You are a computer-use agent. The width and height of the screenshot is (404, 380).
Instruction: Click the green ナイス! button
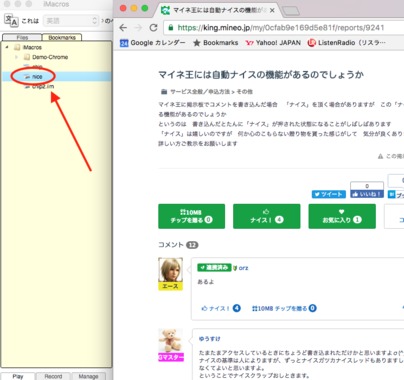[x=267, y=216]
